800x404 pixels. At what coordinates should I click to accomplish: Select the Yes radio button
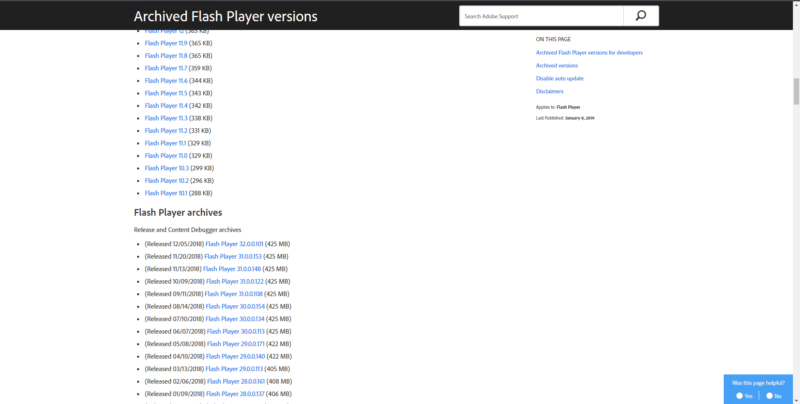tap(739, 396)
